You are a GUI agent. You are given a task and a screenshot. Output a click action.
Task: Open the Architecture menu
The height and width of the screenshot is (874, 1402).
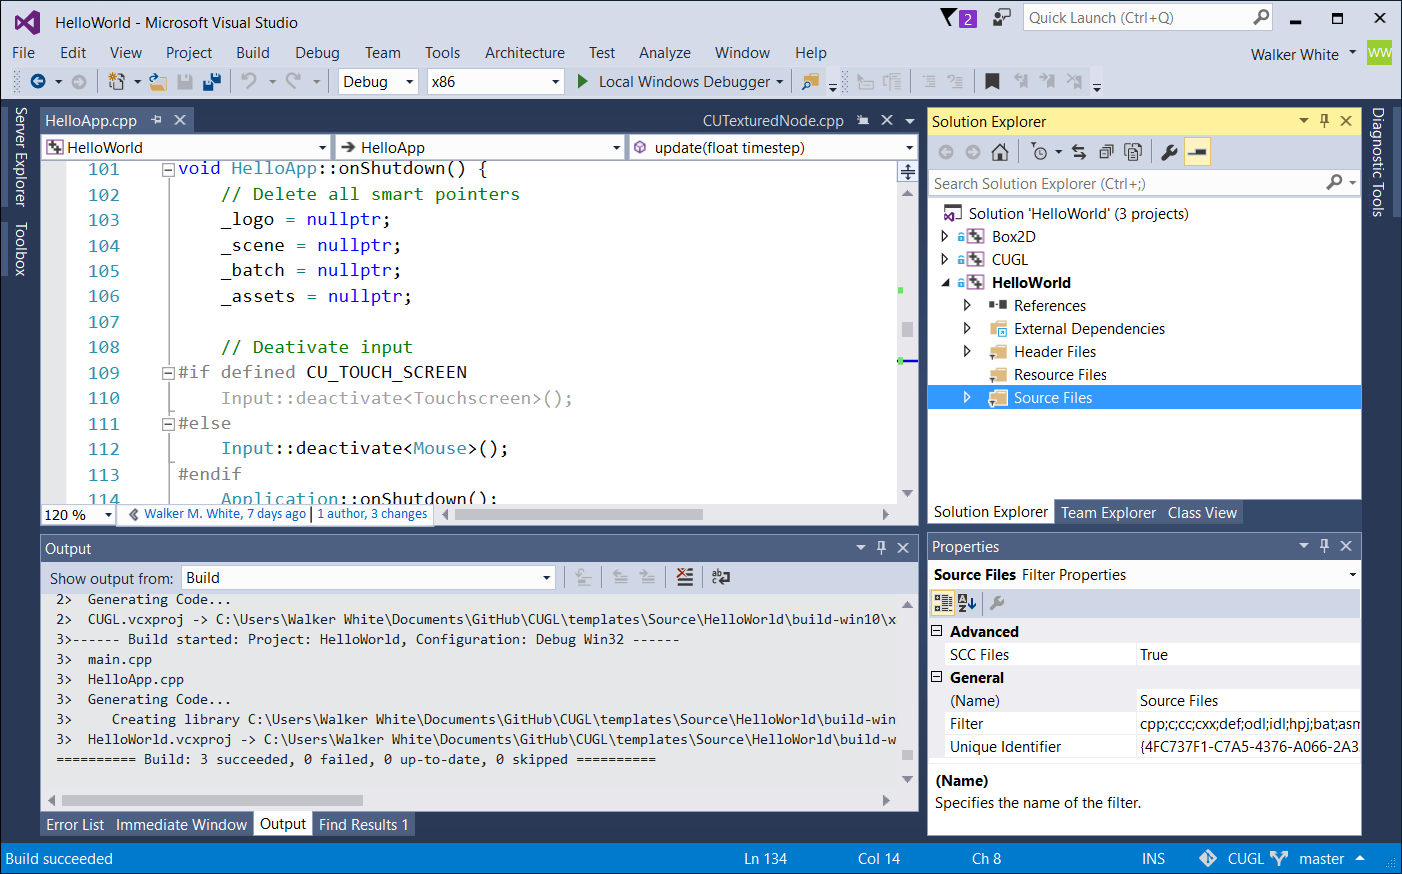click(x=524, y=53)
